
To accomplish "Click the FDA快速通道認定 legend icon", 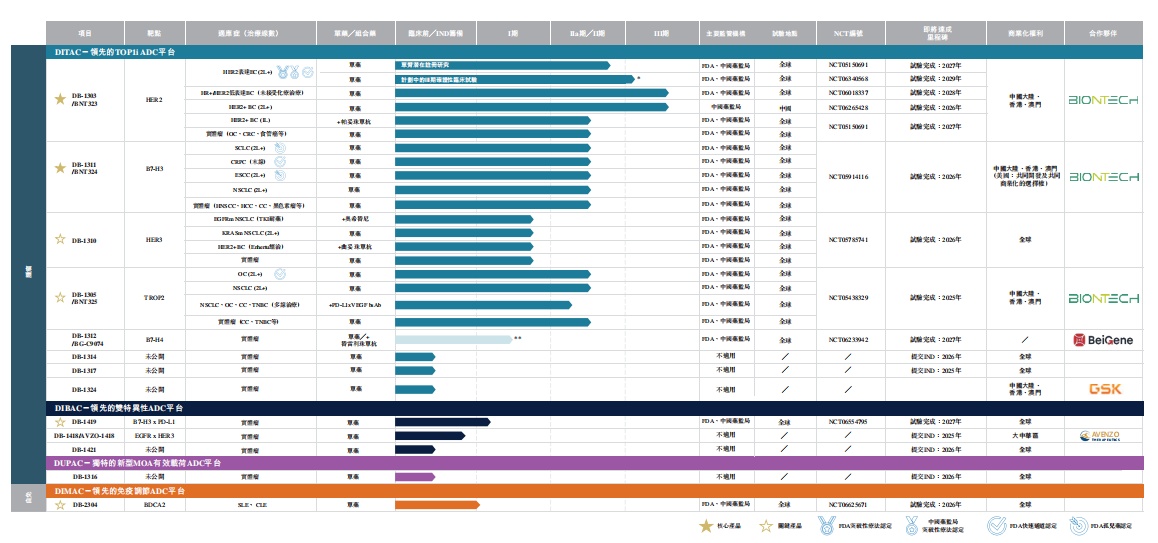I will tap(995, 526).
